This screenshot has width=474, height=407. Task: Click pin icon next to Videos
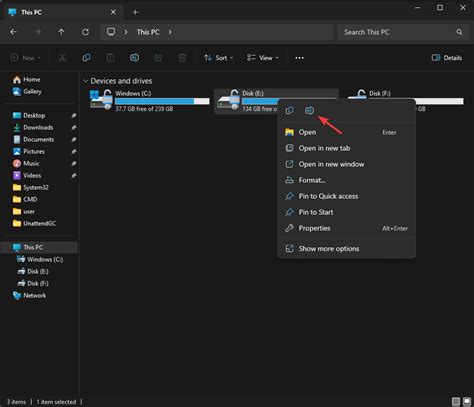click(x=73, y=175)
